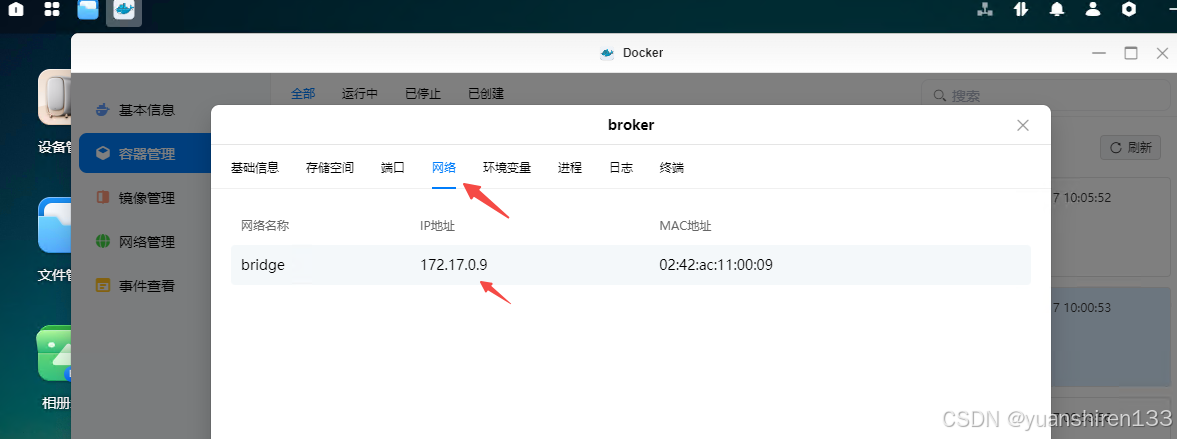Select the Docker whale taskbar icon
The image size is (1177, 439).
(124, 11)
